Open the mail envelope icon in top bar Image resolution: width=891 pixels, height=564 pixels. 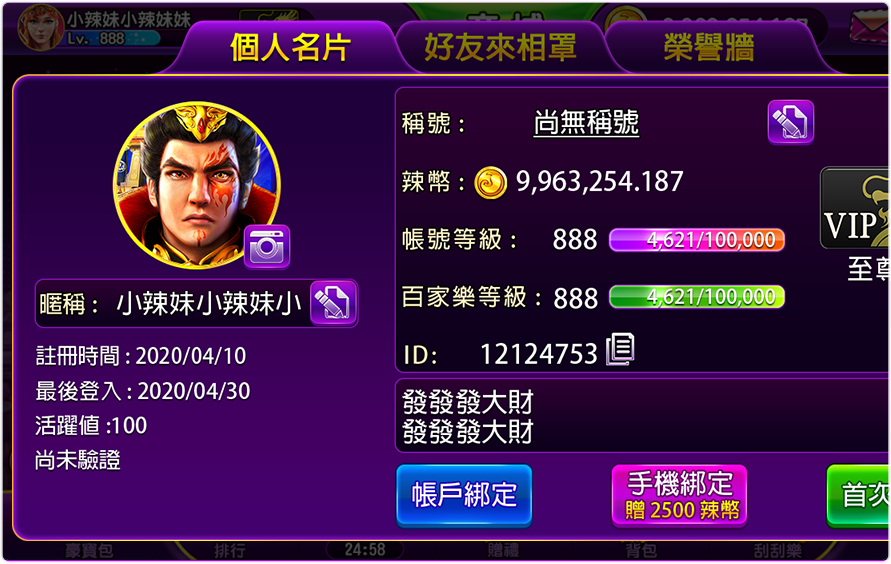868,27
